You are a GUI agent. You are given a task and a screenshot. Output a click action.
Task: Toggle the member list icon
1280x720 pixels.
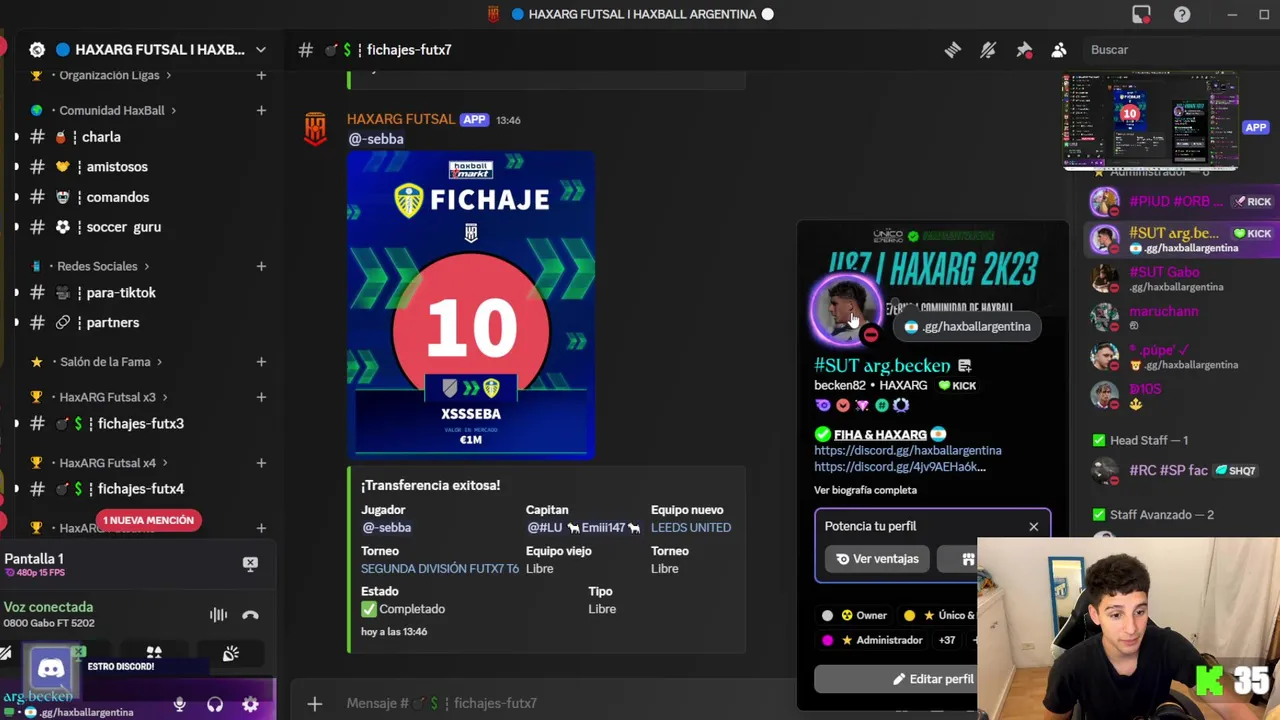[x=1059, y=50]
